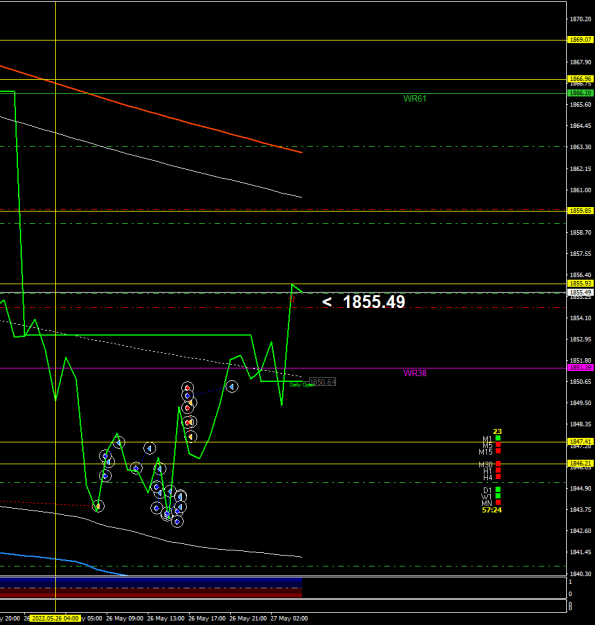Click the red H4 timeframe signal square
Image resolution: width=595 pixels, height=625 pixels.
498,477
